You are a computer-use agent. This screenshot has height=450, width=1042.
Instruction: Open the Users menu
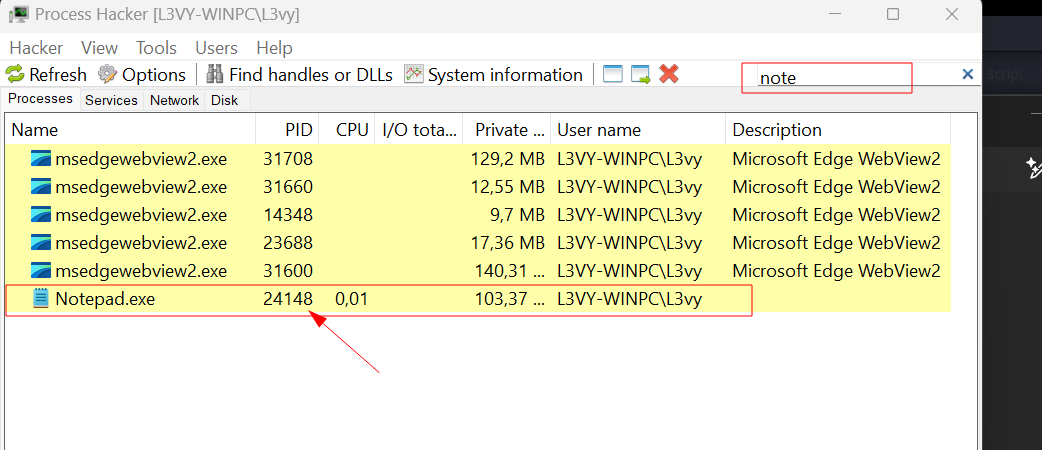point(217,48)
